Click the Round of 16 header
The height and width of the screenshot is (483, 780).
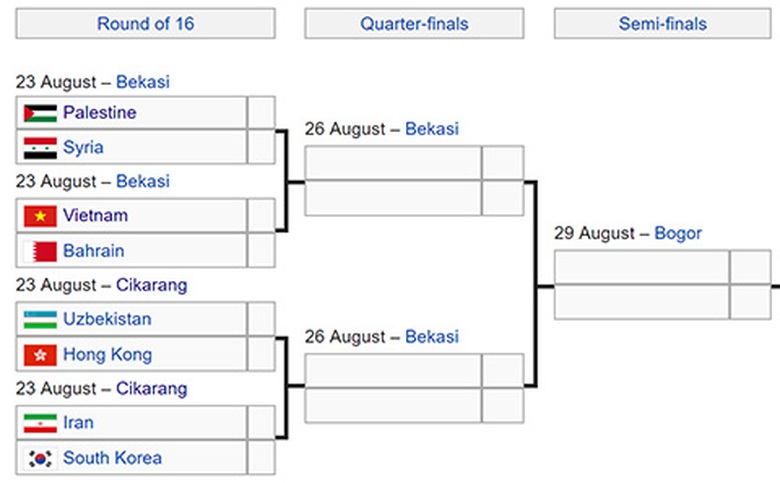(146, 24)
